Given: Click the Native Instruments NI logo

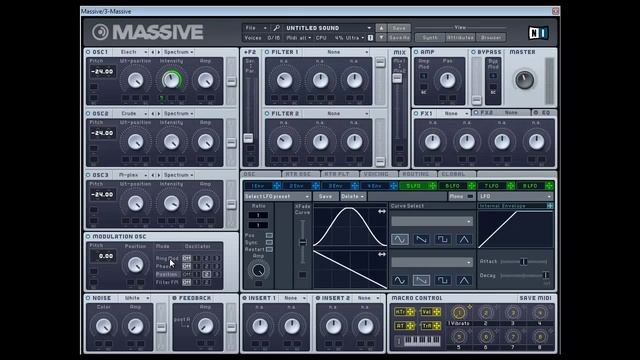Looking at the screenshot, I should [x=538, y=33].
